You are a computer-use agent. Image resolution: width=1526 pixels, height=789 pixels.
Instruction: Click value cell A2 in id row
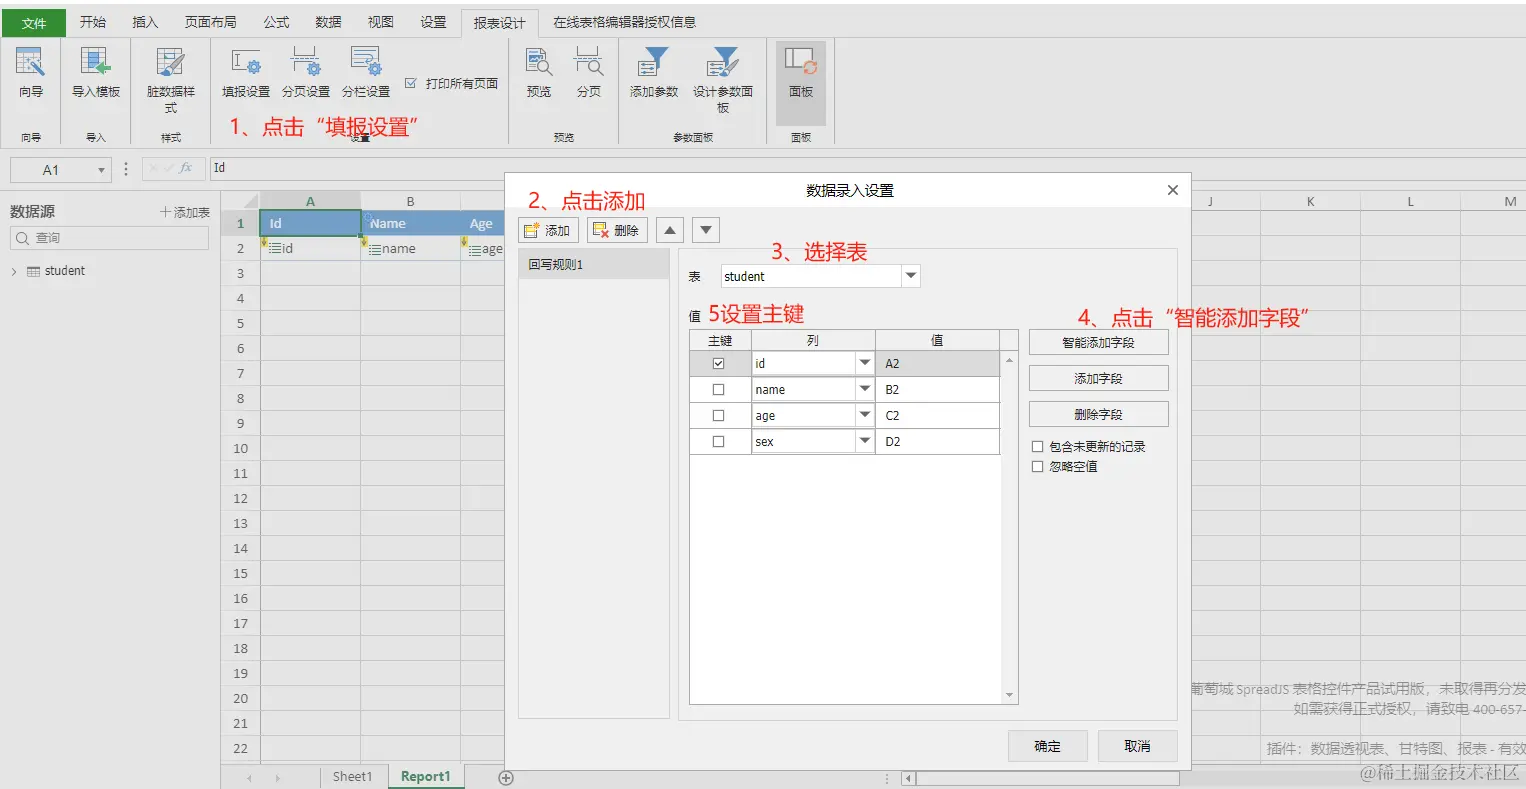(x=937, y=363)
